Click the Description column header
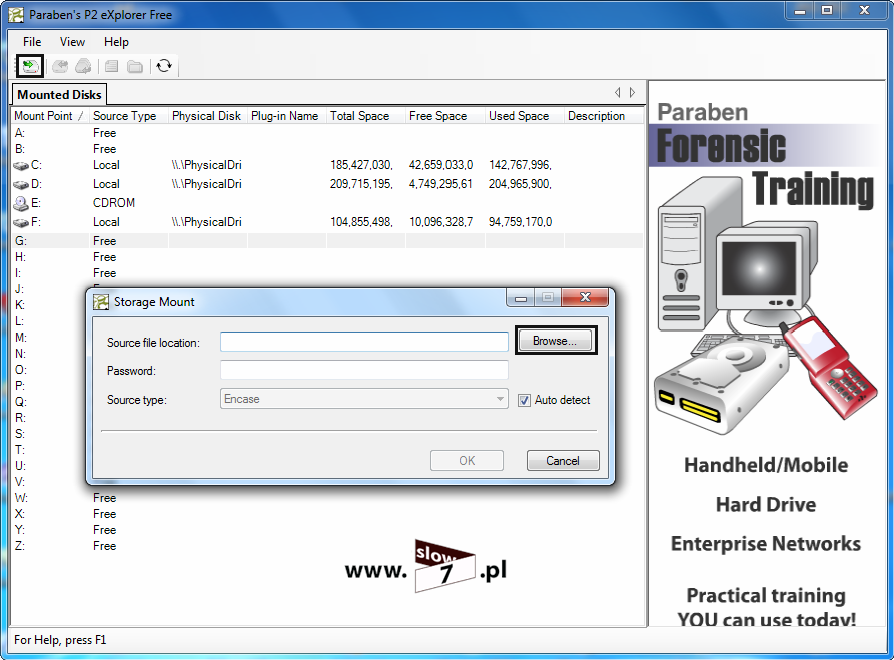The width and height of the screenshot is (894, 660). point(604,116)
